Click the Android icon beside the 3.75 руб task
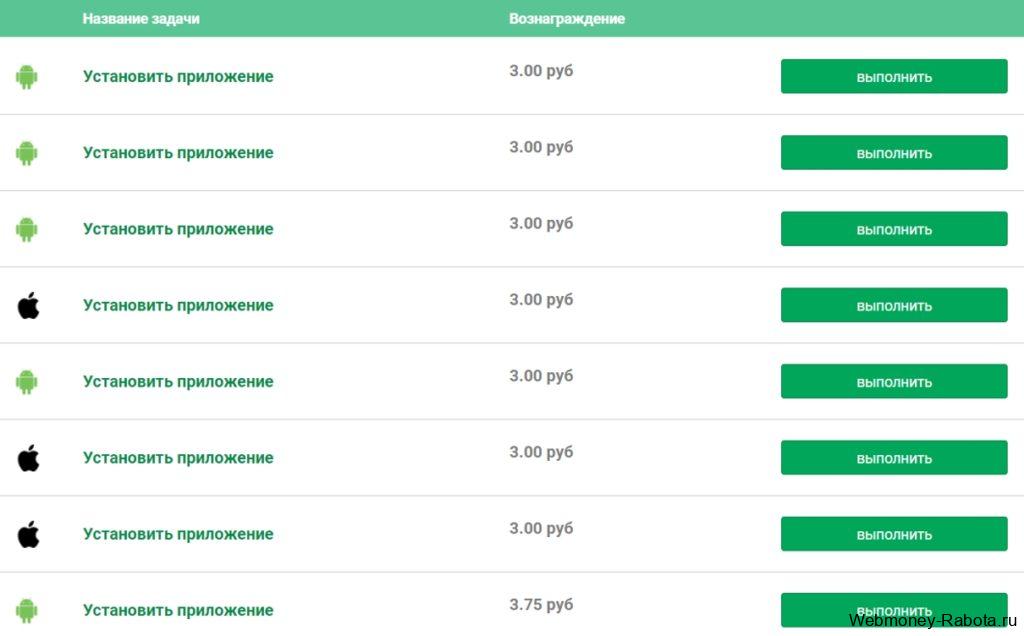 27,611
